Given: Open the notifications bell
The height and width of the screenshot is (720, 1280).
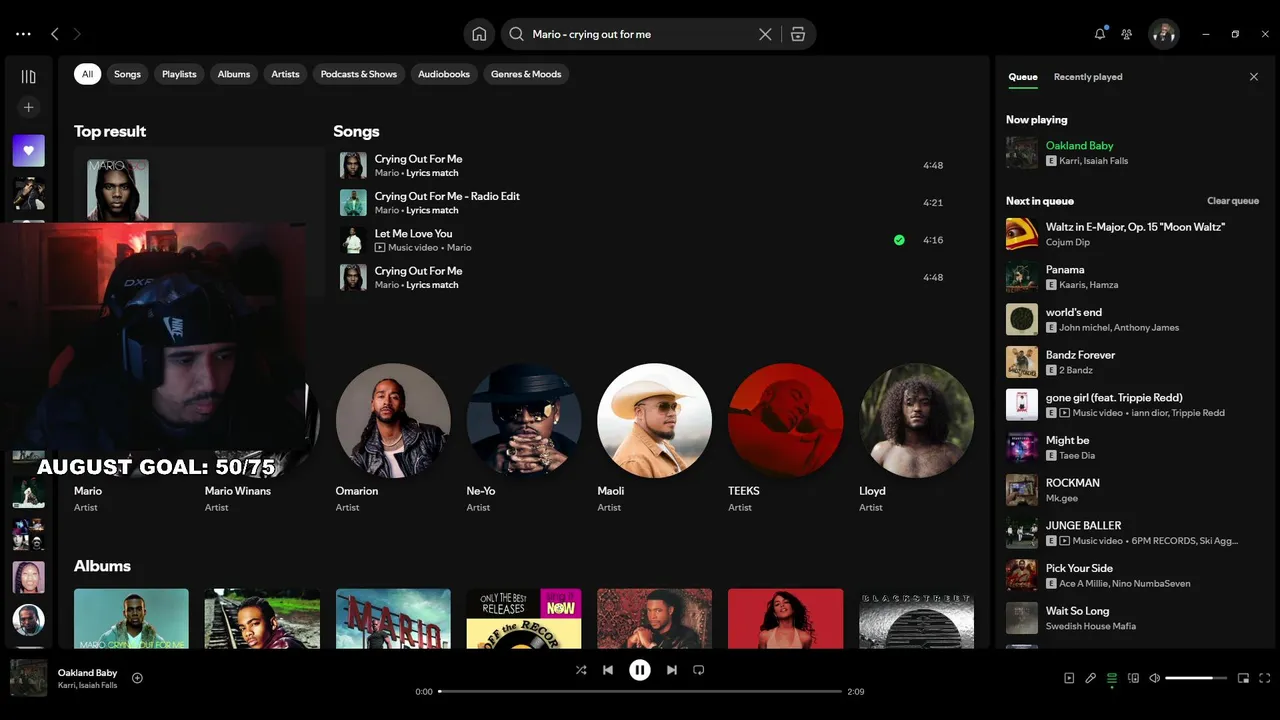Looking at the screenshot, I should click(1100, 34).
